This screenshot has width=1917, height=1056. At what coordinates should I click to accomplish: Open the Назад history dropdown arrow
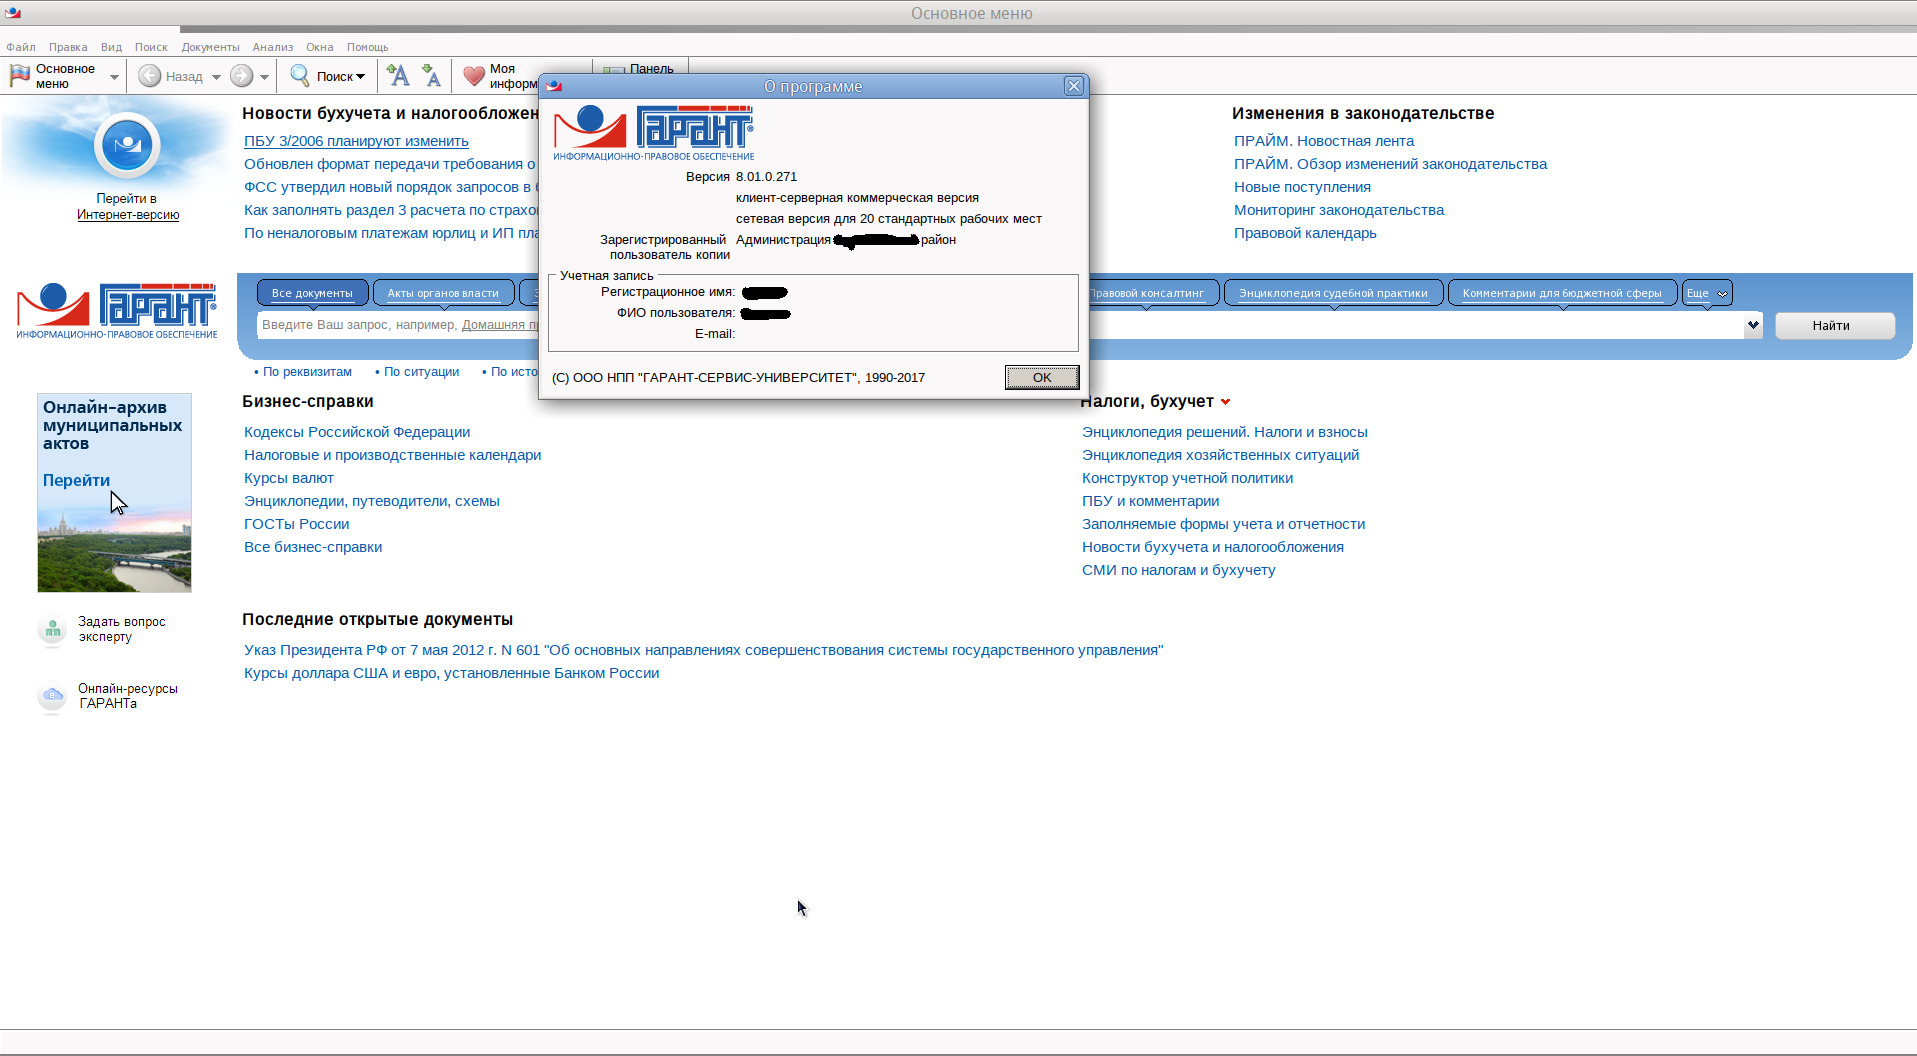click(216, 77)
